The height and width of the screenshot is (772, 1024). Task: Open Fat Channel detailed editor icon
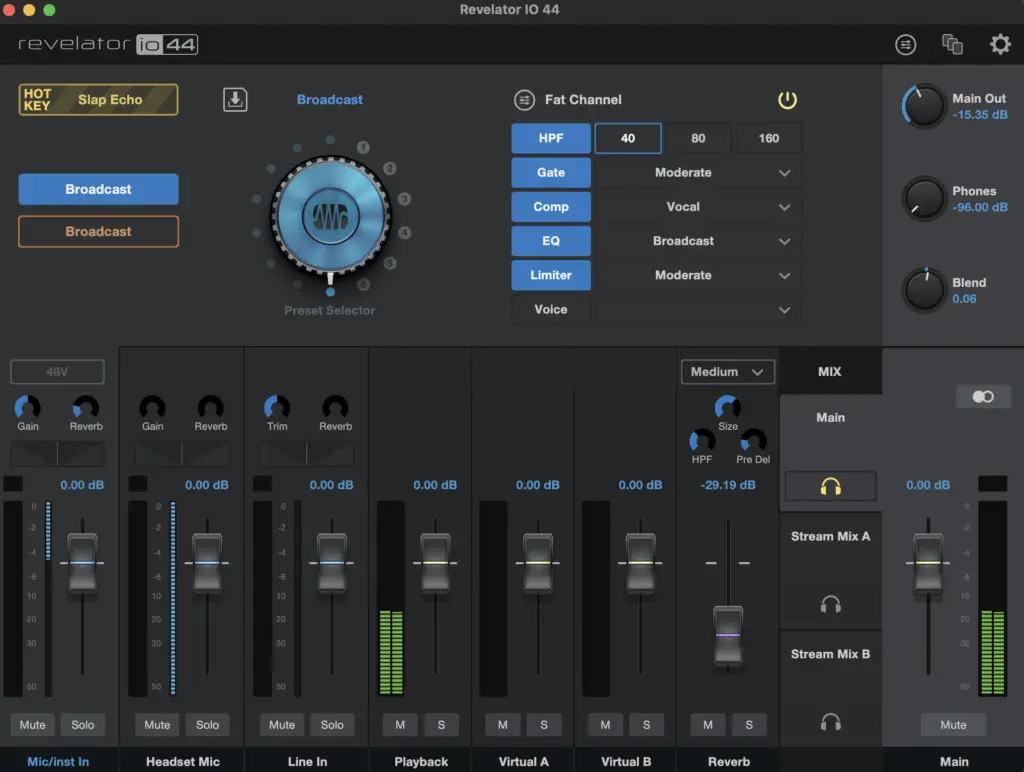(524, 100)
